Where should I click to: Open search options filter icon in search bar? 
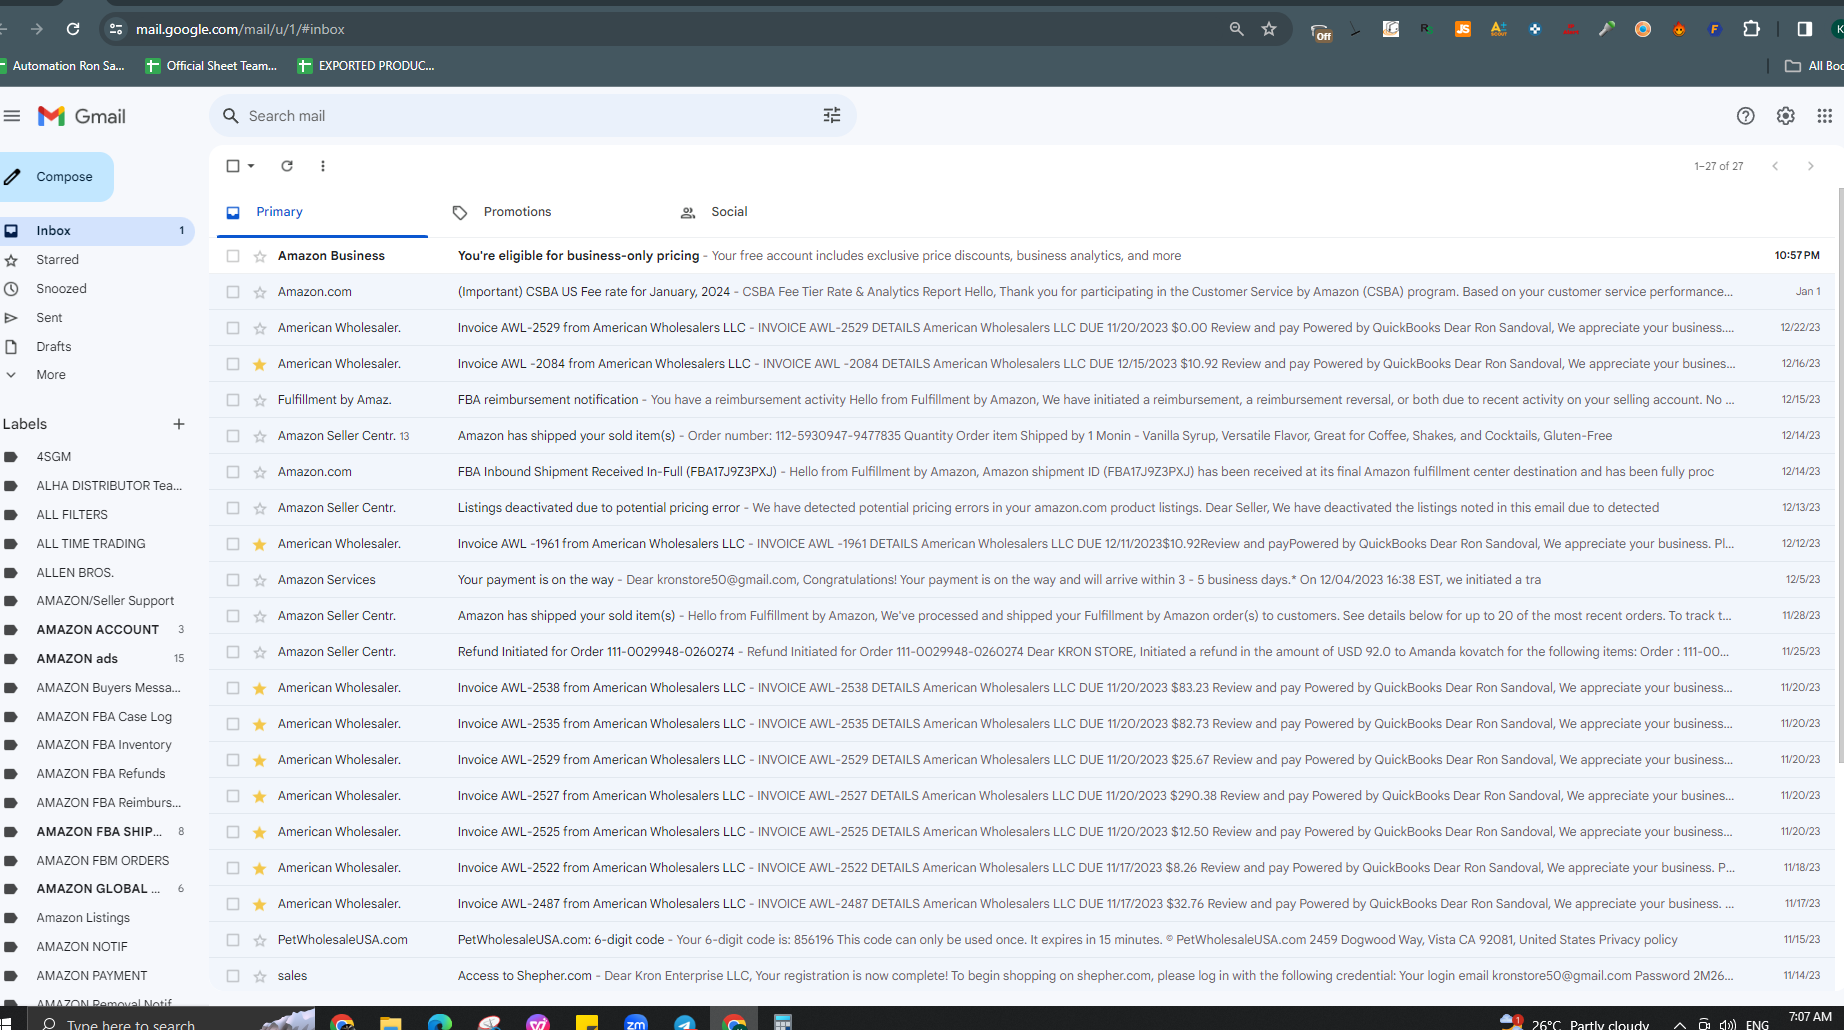tap(832, 116)
